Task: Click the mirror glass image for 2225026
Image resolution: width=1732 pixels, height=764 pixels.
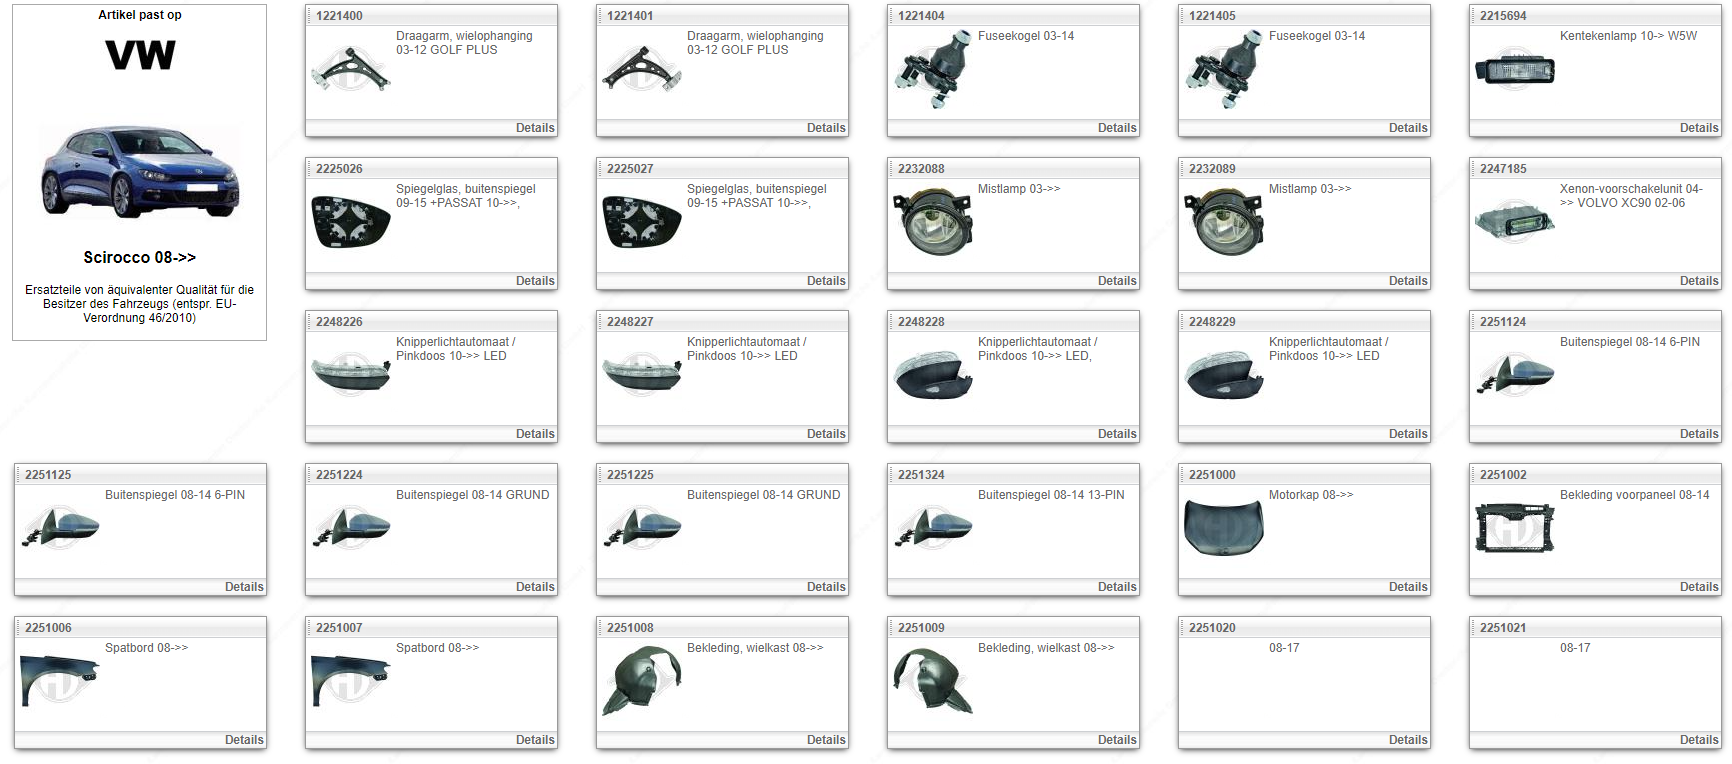Action: coord(350,222)
